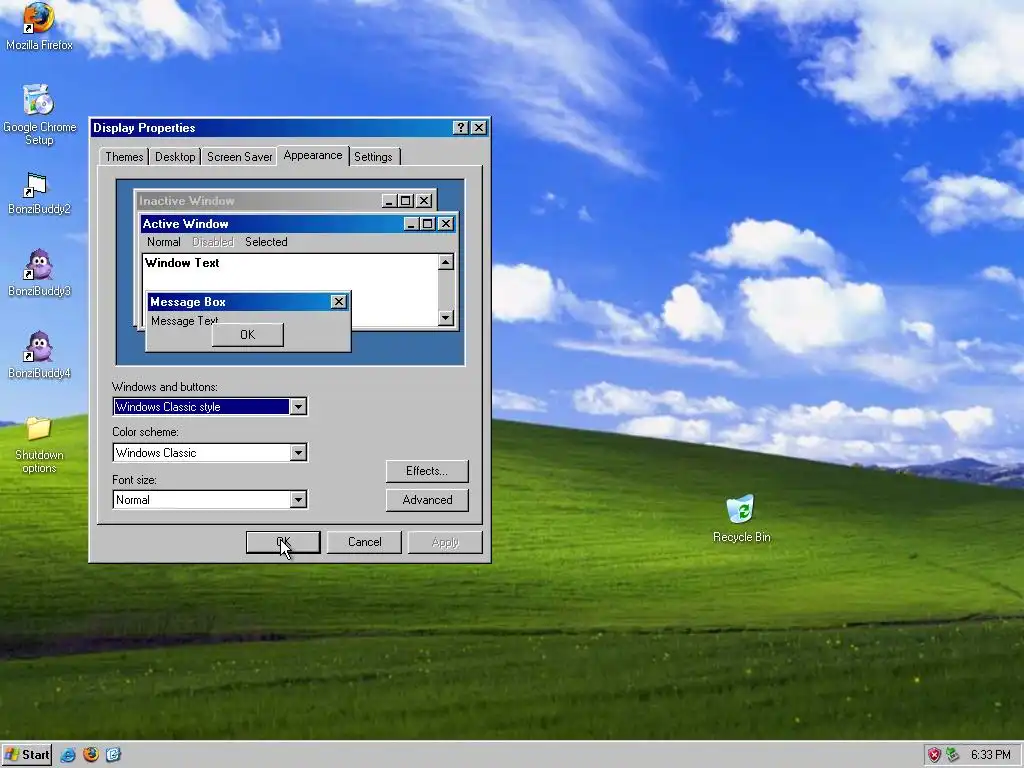
Task: Click the Selected menu item in preview
Action: 266,242
